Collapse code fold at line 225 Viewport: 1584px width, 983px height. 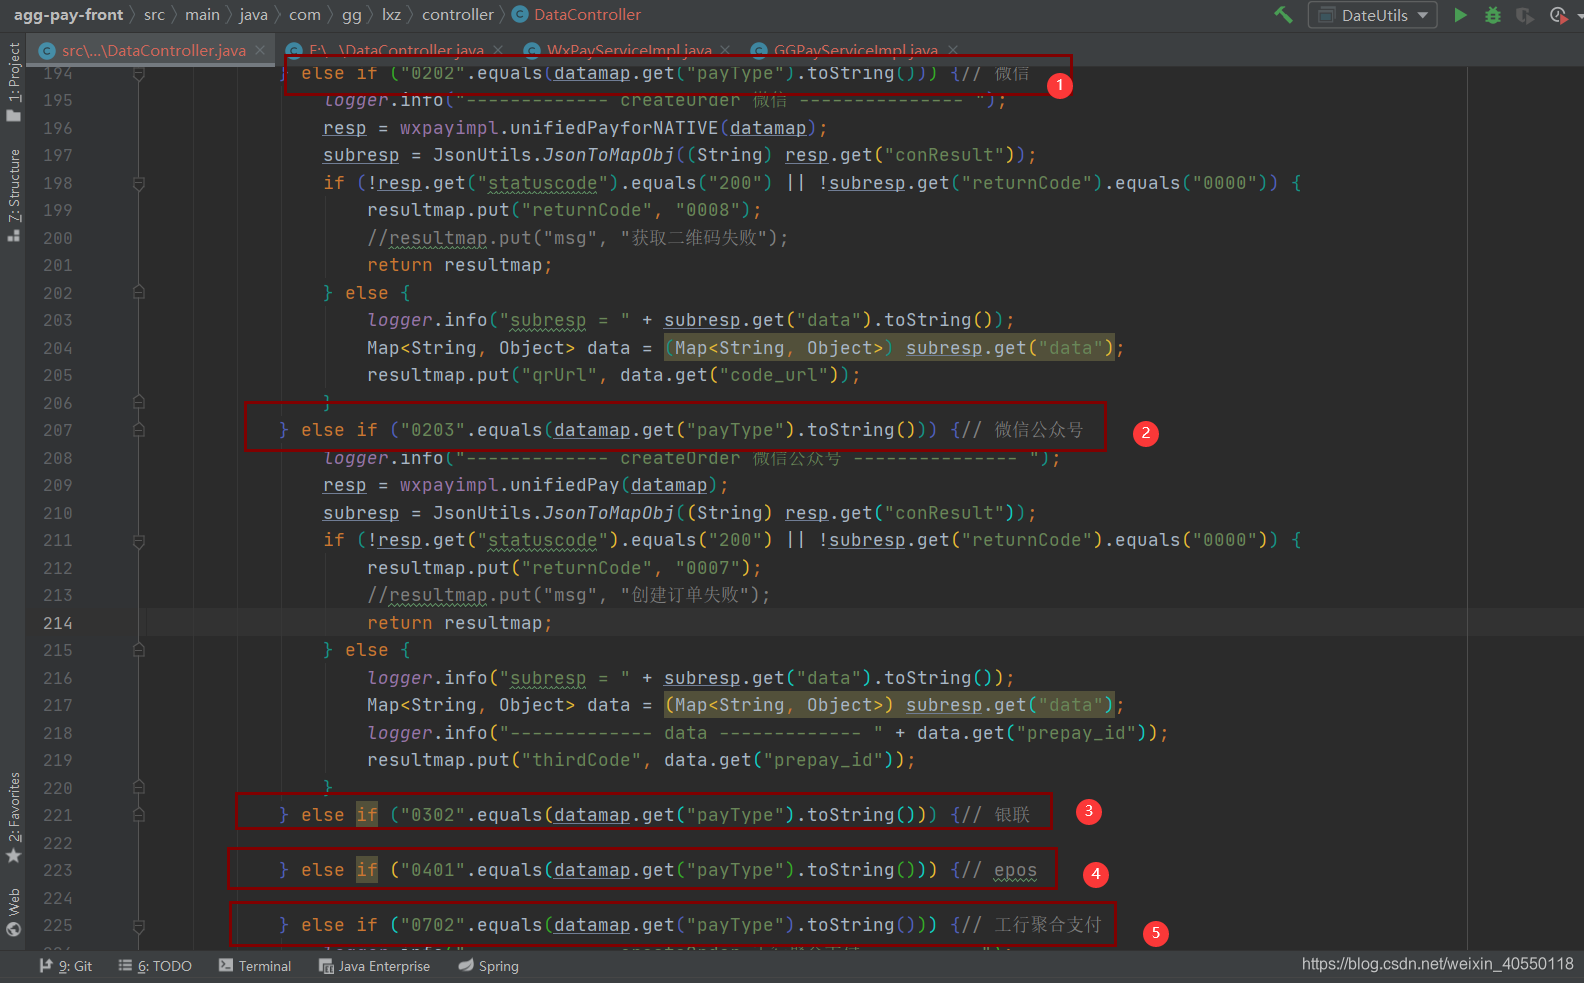[x=139, y=925]
